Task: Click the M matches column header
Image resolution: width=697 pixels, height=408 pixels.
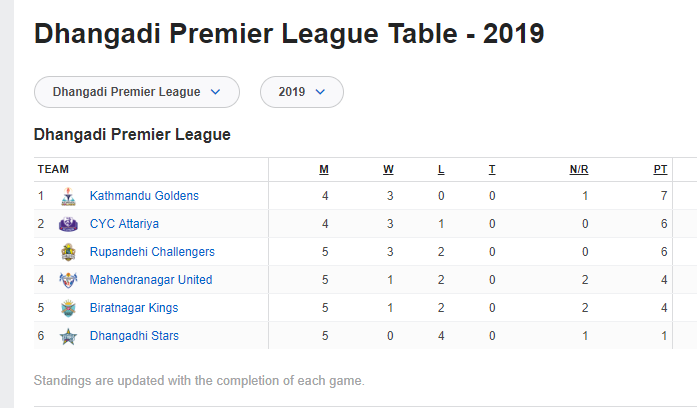Action: (324, 170)
